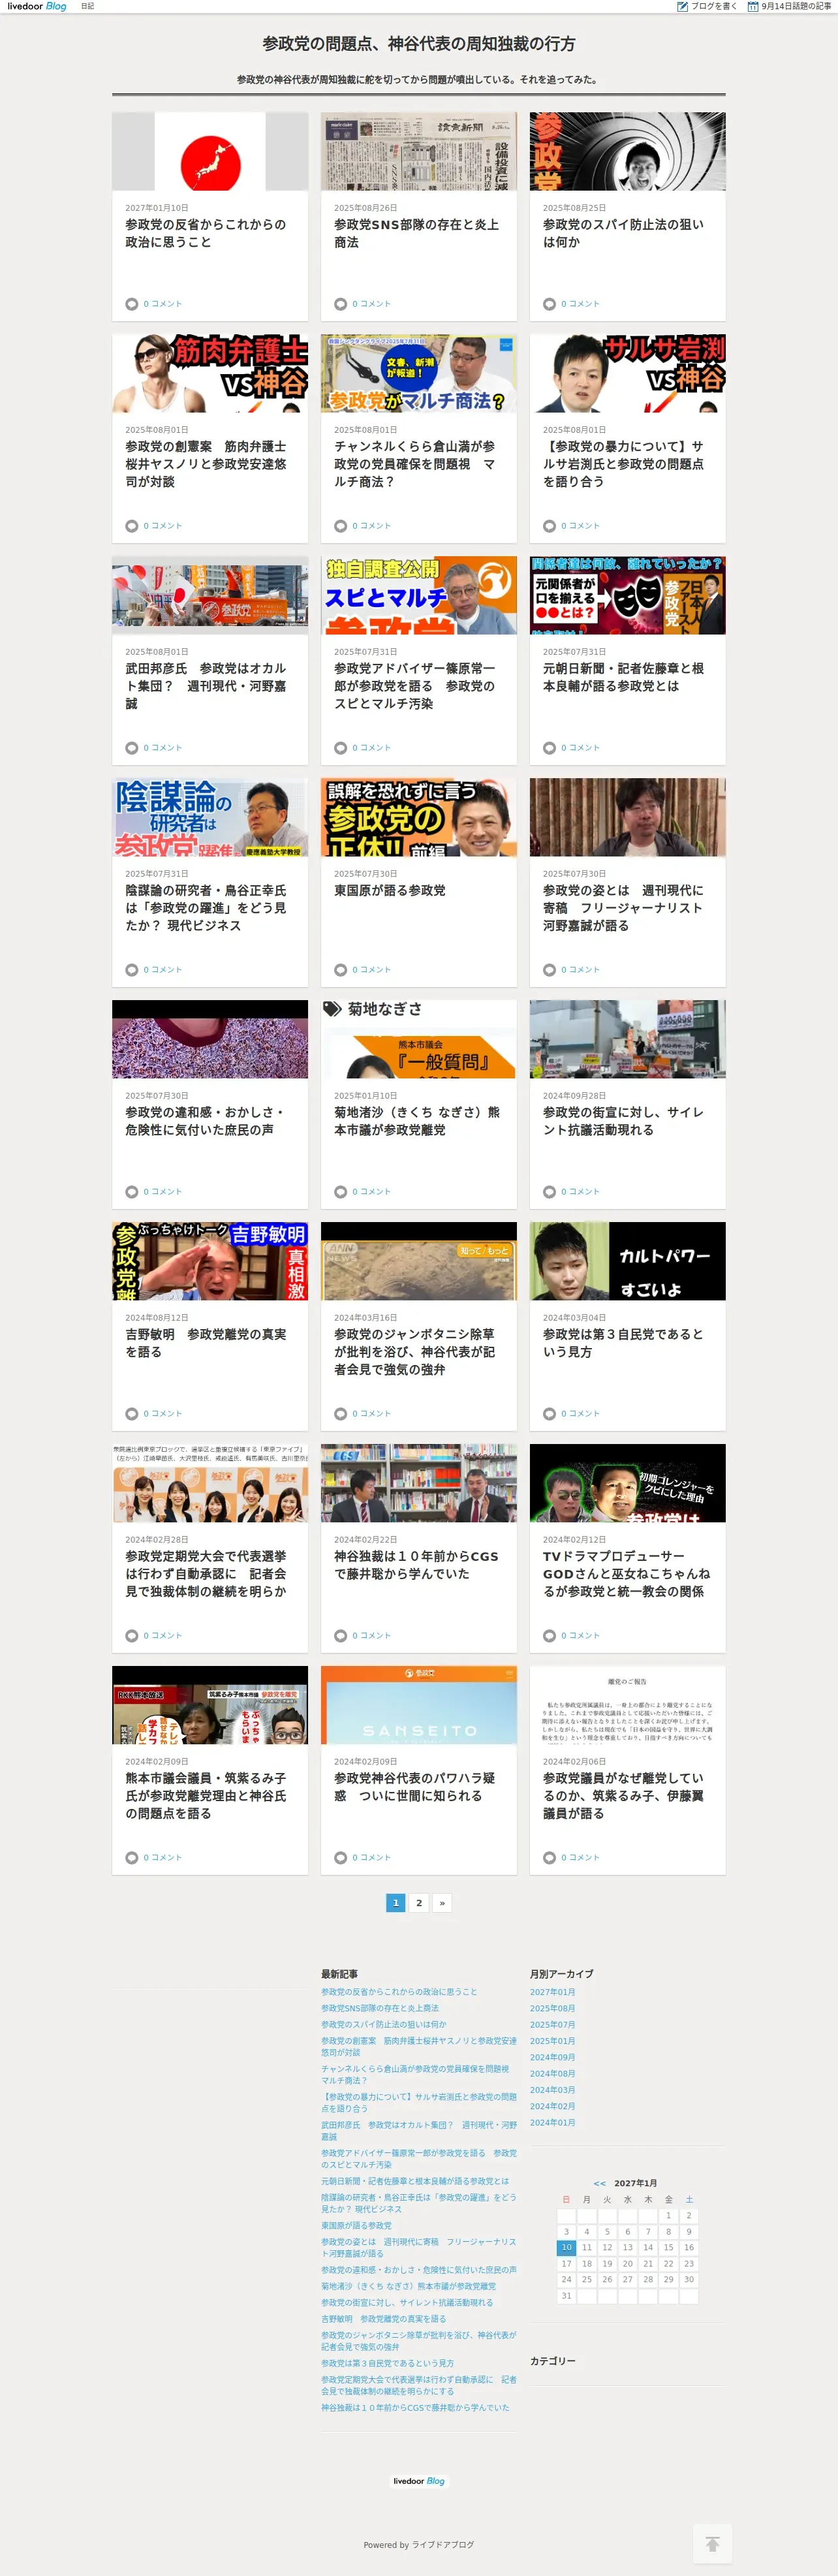Open the SANSEITO website thumbnail
The image size is (838, 2576).
[419, 1705]
